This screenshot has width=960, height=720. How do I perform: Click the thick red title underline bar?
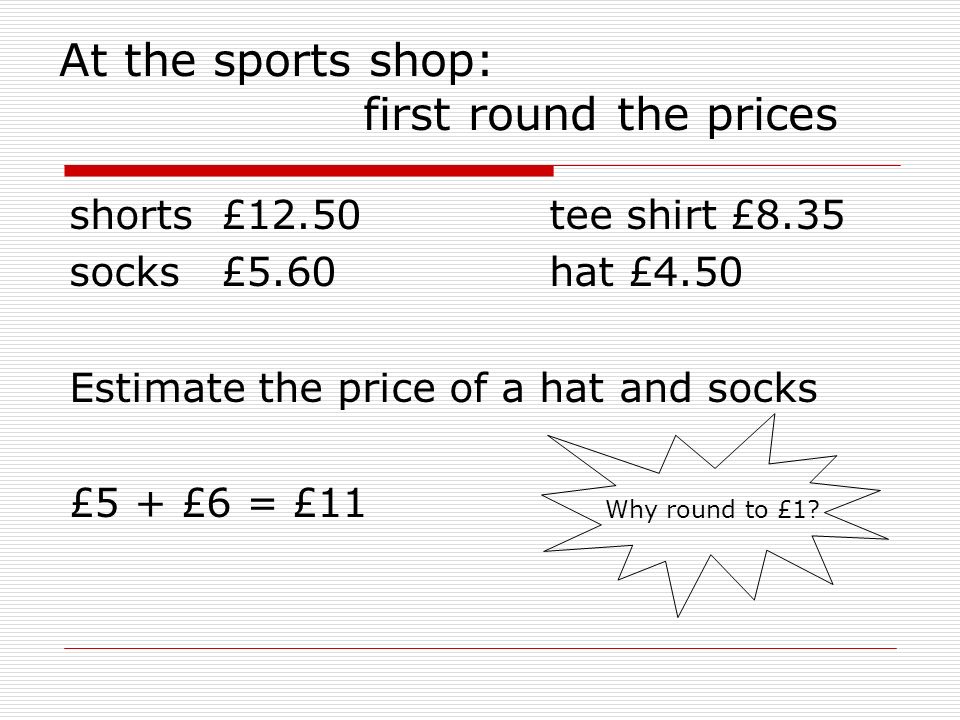tap(309, 171)
